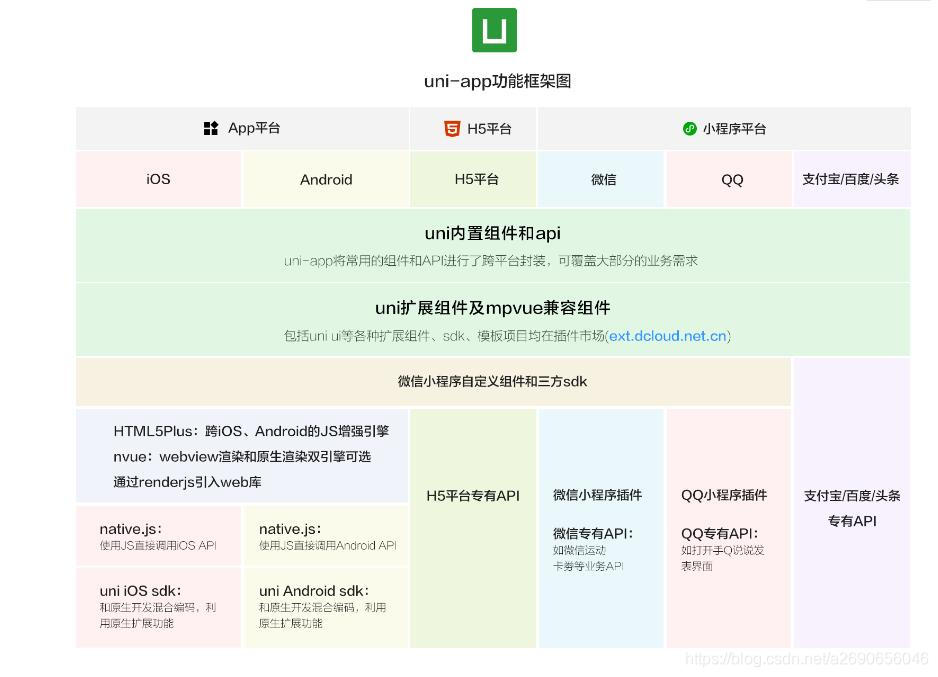Click the green mini-program platform icon
The image size is (938, 677).
tap(690, 129)
